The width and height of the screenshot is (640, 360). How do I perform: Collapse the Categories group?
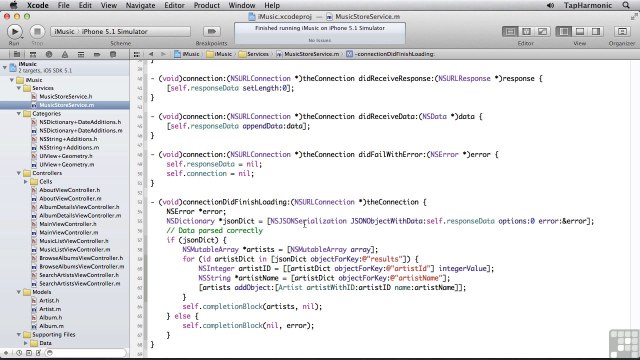pos(19,114)
